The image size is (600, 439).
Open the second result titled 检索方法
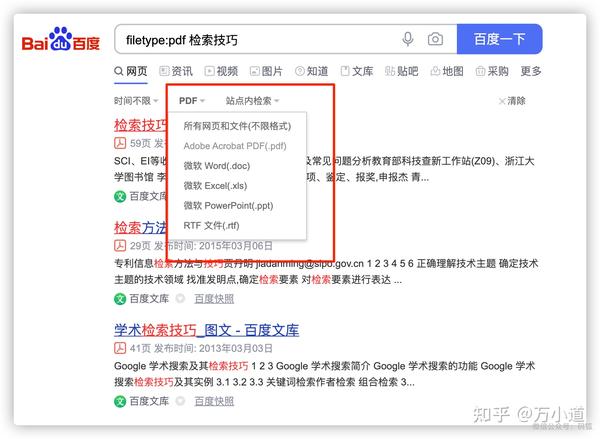click(x=140, y=227)
